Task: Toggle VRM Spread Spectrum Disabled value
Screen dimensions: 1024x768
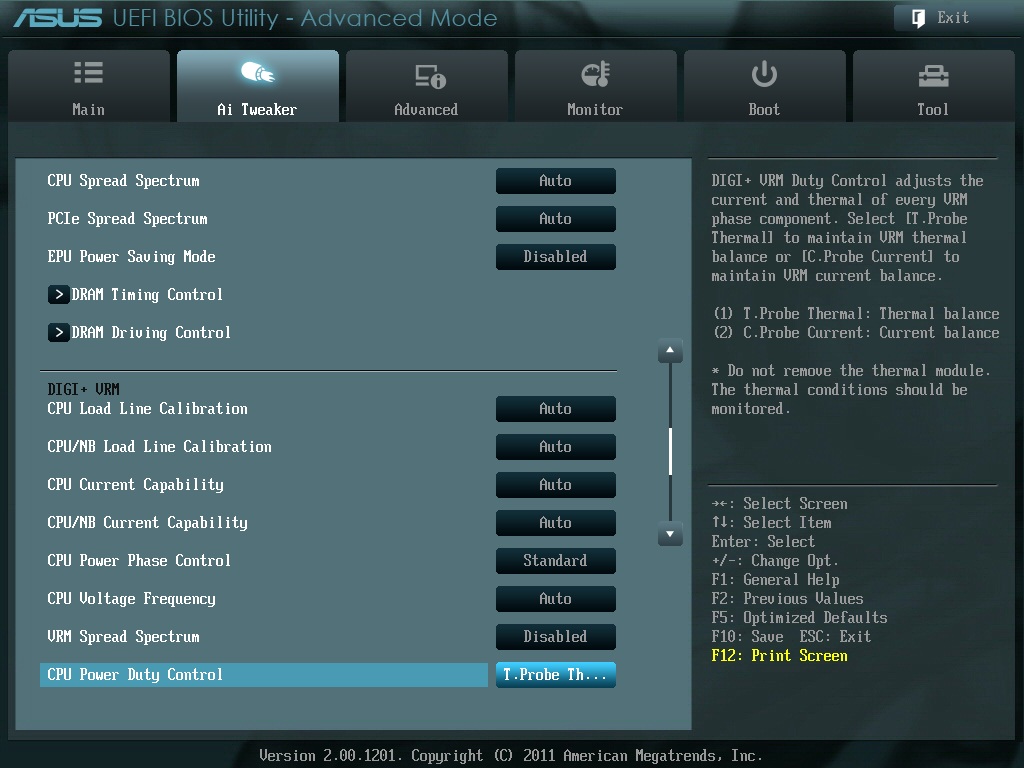Action: click(x=556, y=637)
